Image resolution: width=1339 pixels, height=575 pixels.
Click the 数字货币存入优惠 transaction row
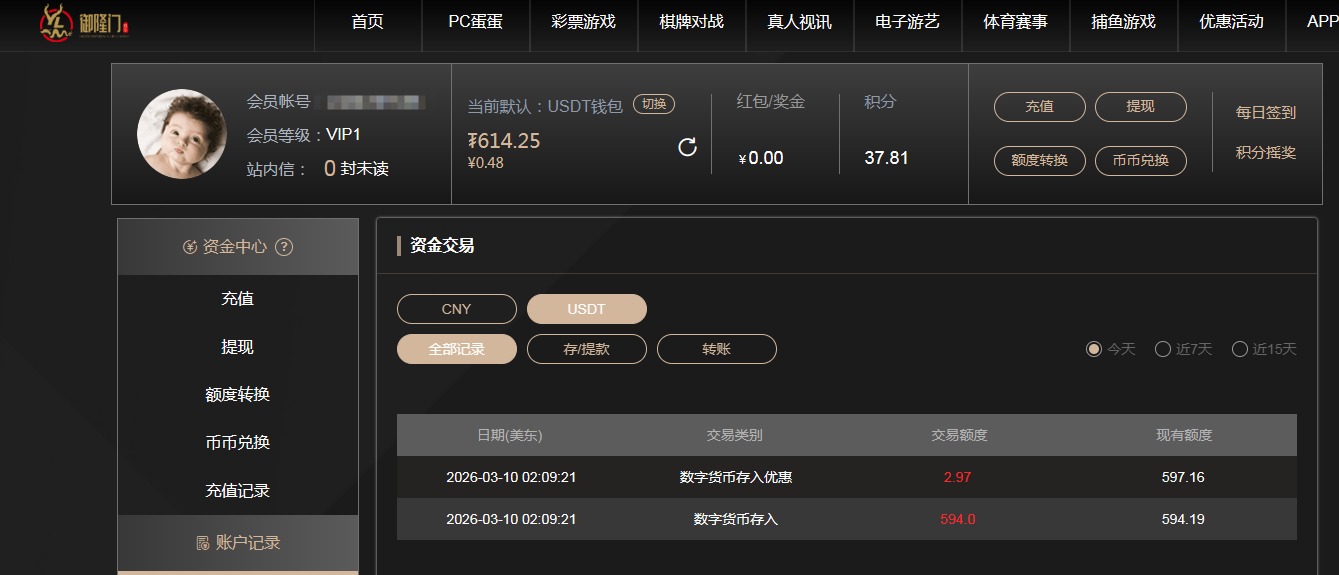(847, 477)
